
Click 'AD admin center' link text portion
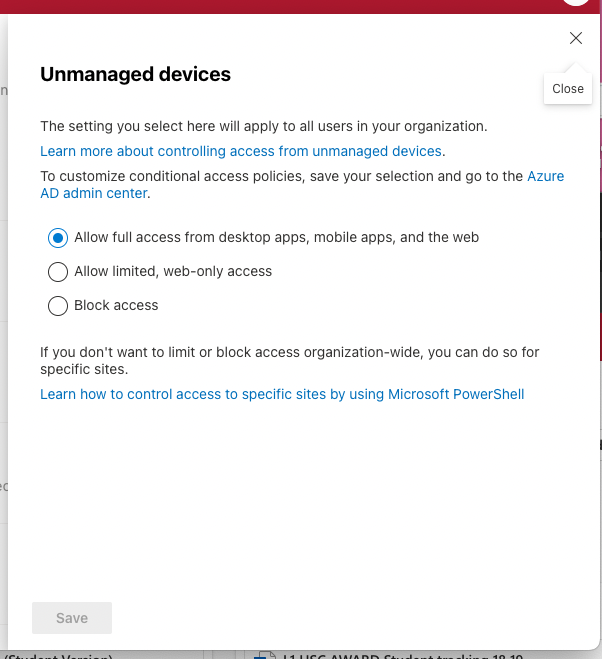(94, 193)
